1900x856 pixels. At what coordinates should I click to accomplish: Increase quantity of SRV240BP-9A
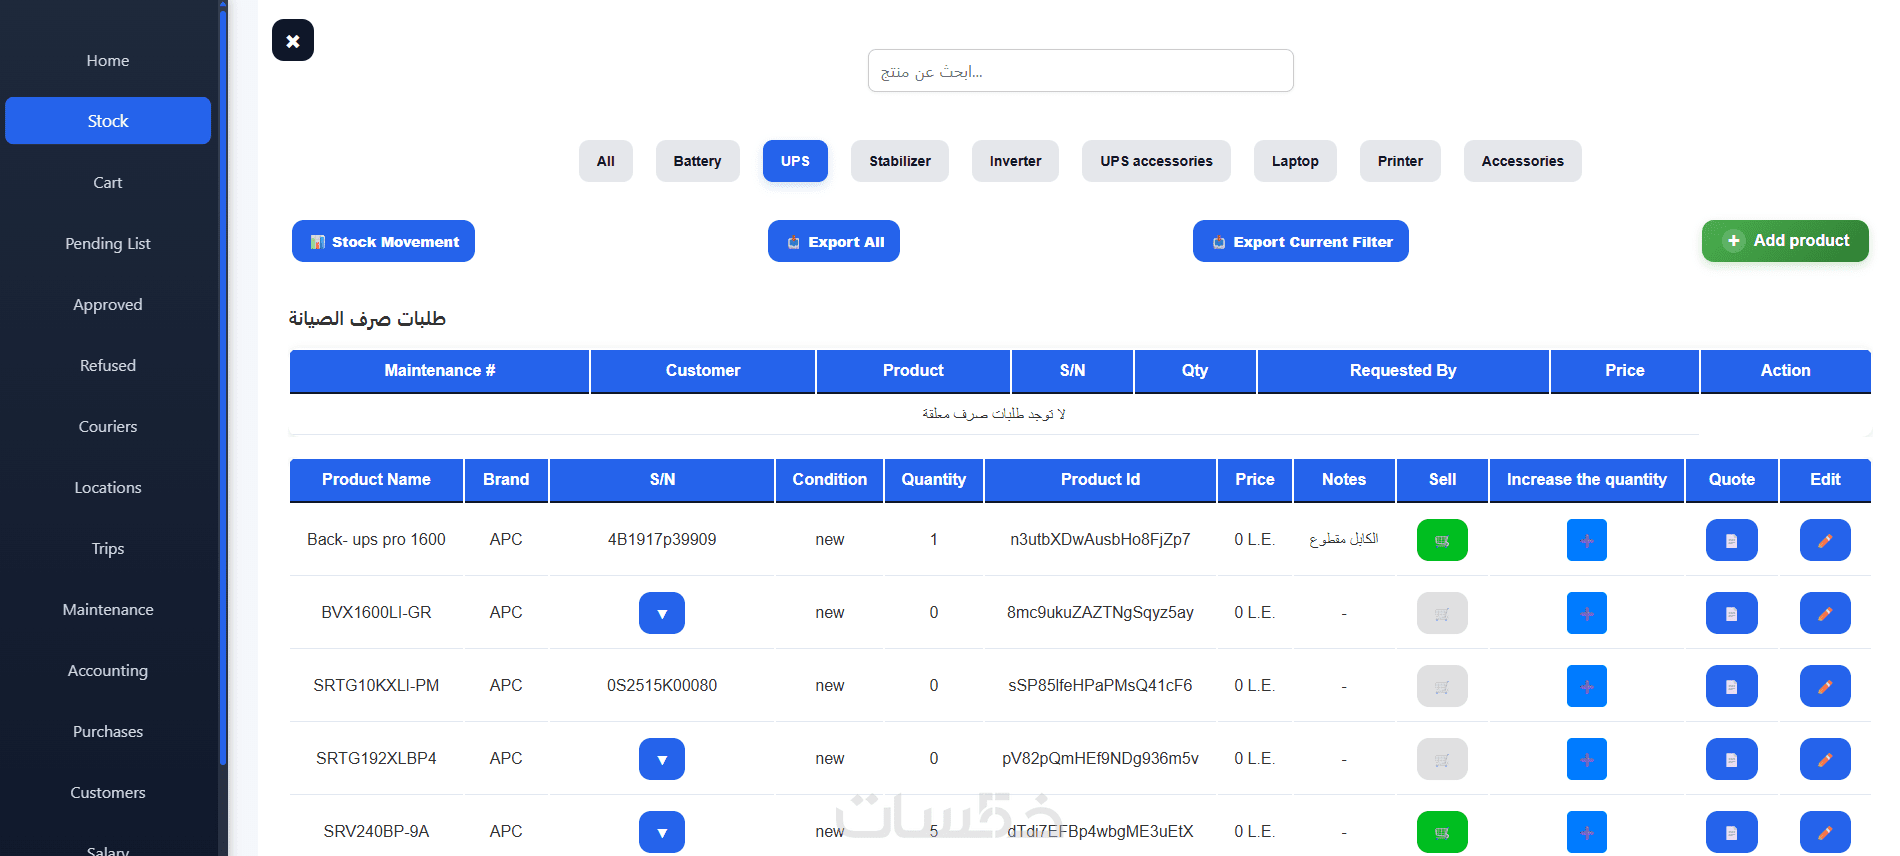tap(1587, 832)
